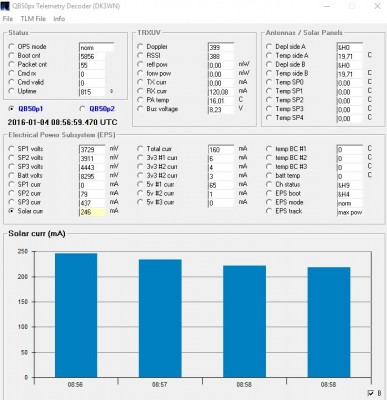Select the SP3 curr radio button
Screen dimensions: 387x400
12,202
